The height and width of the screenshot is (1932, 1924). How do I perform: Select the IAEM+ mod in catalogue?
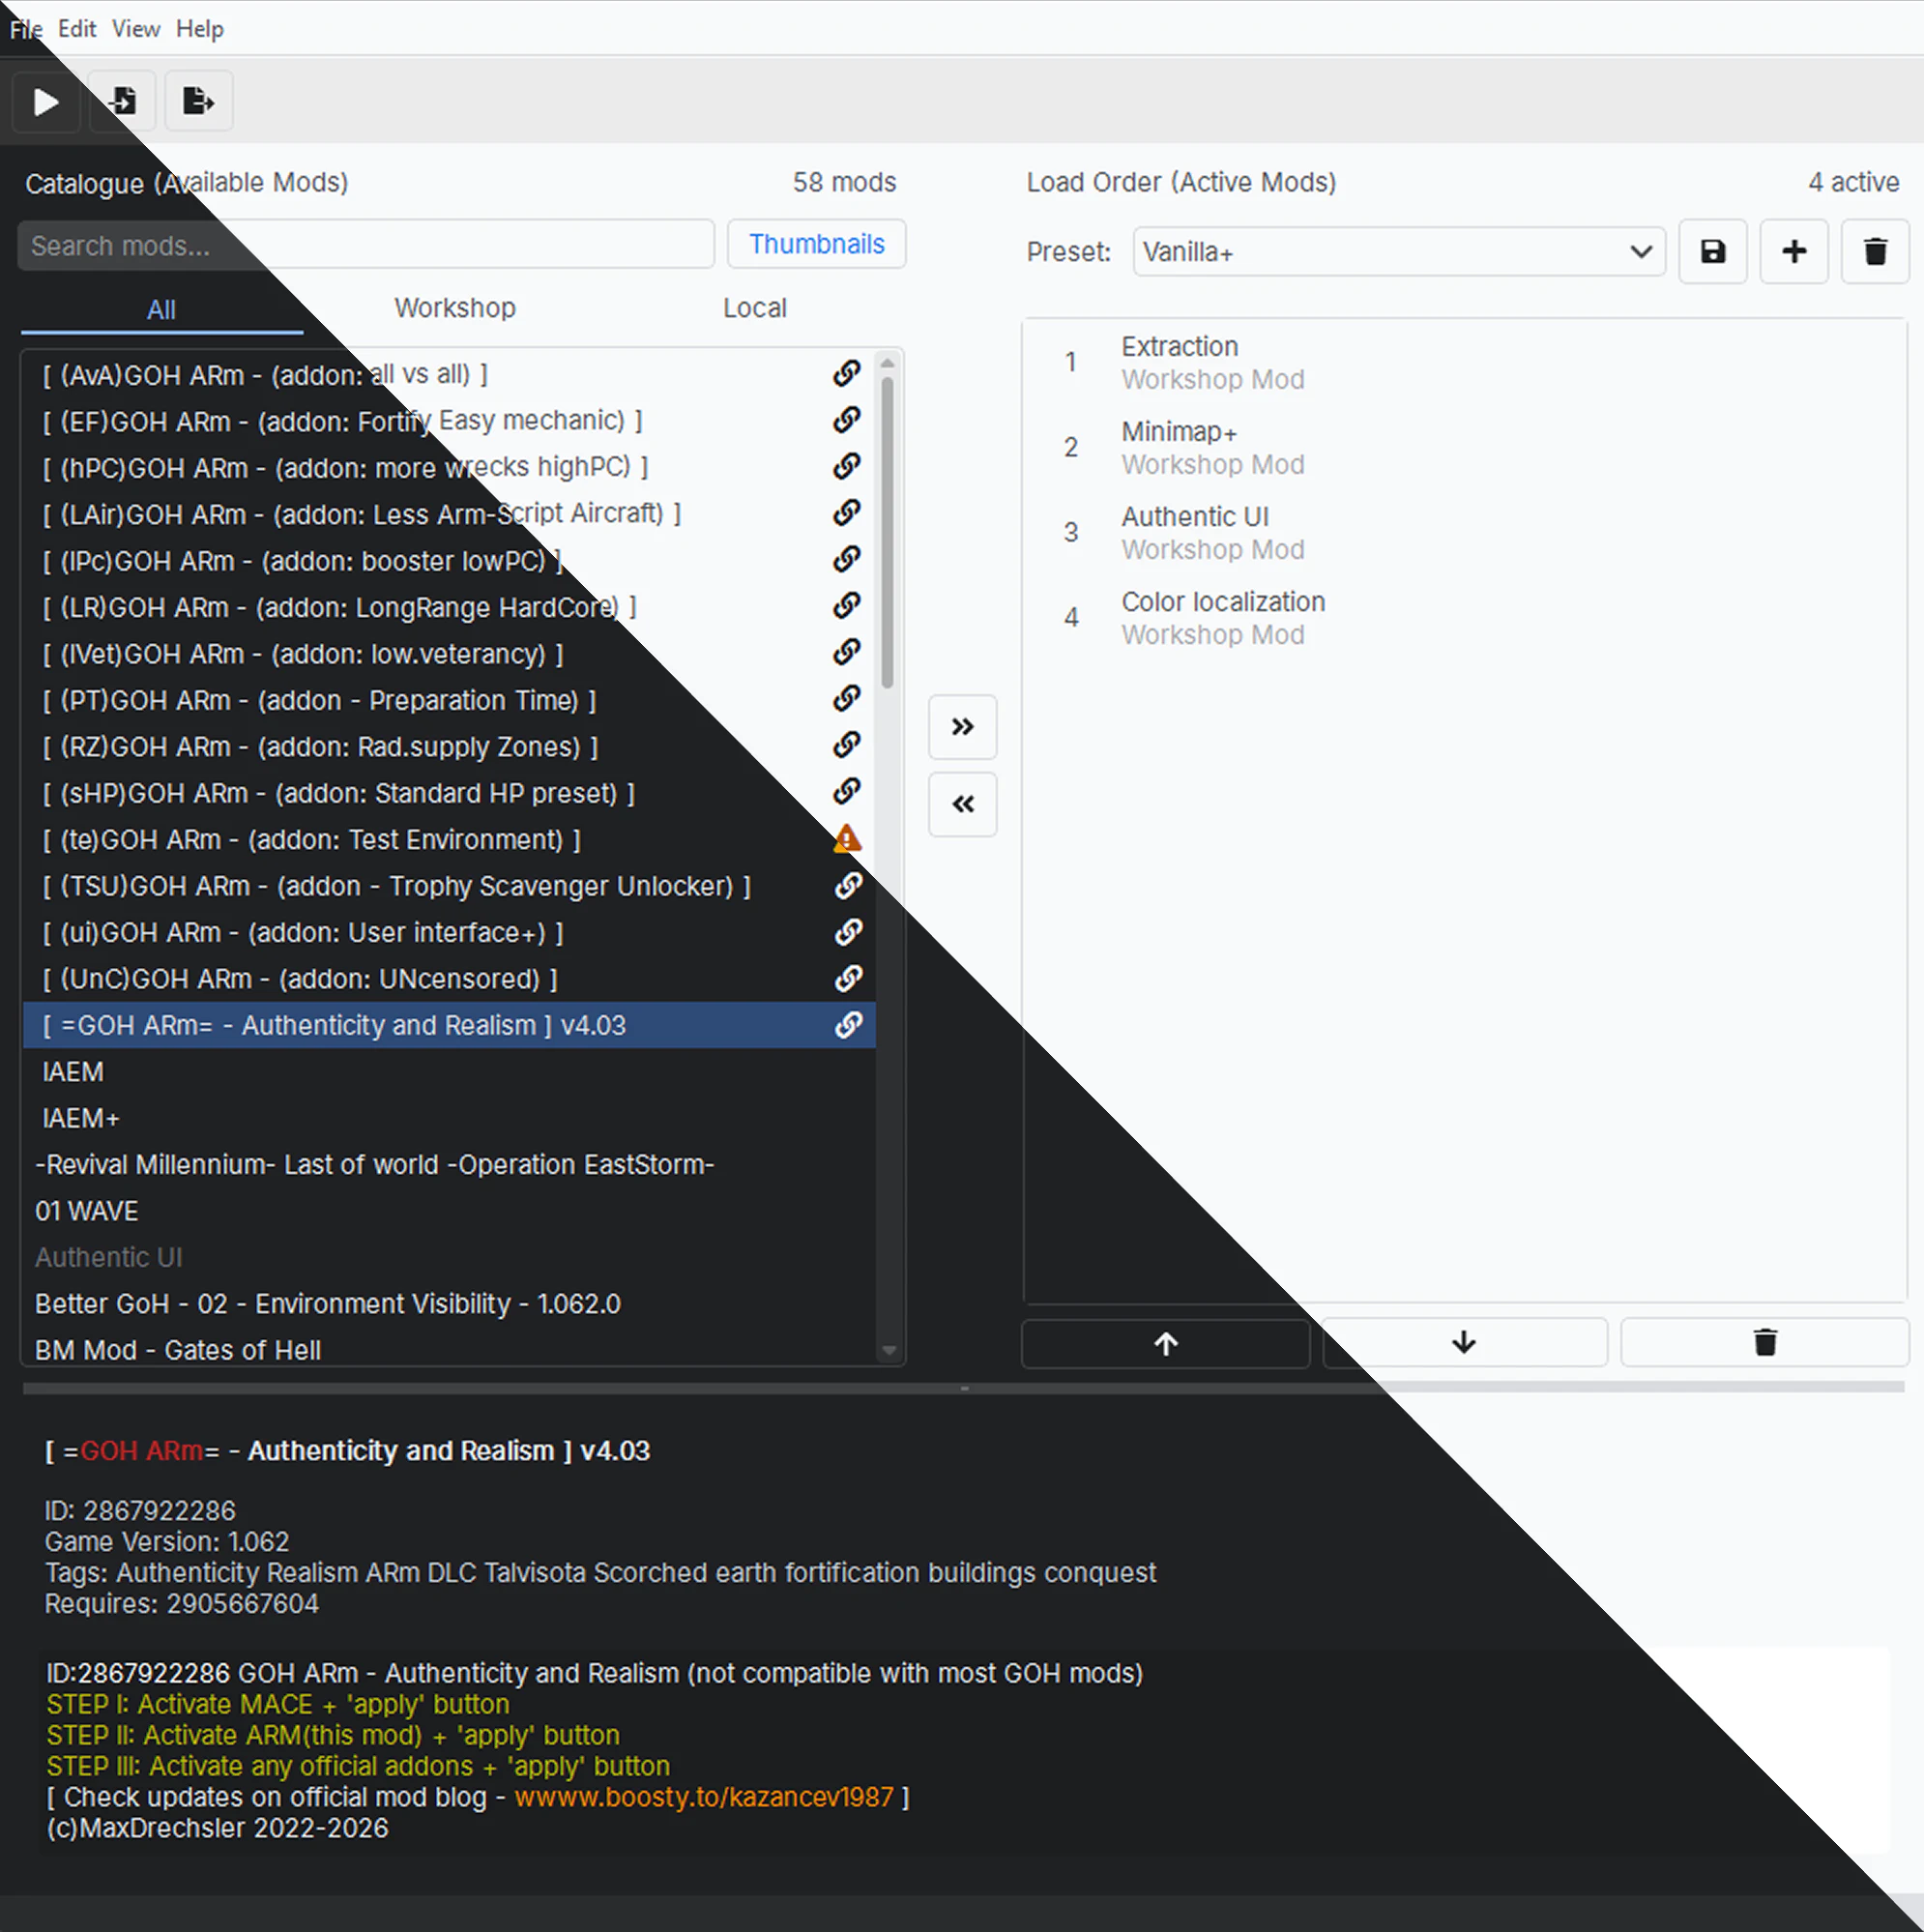449,1118
